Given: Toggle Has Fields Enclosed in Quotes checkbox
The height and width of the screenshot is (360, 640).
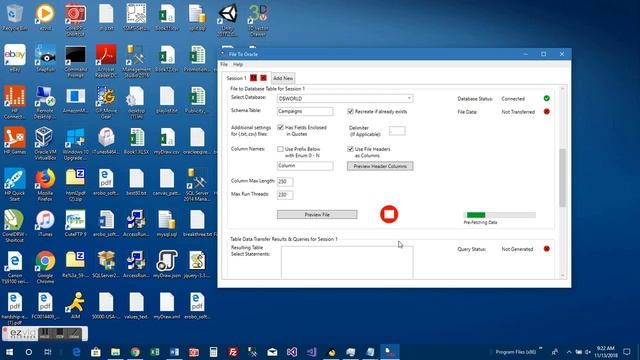Looking at the screenshot, I should (280, 127).
